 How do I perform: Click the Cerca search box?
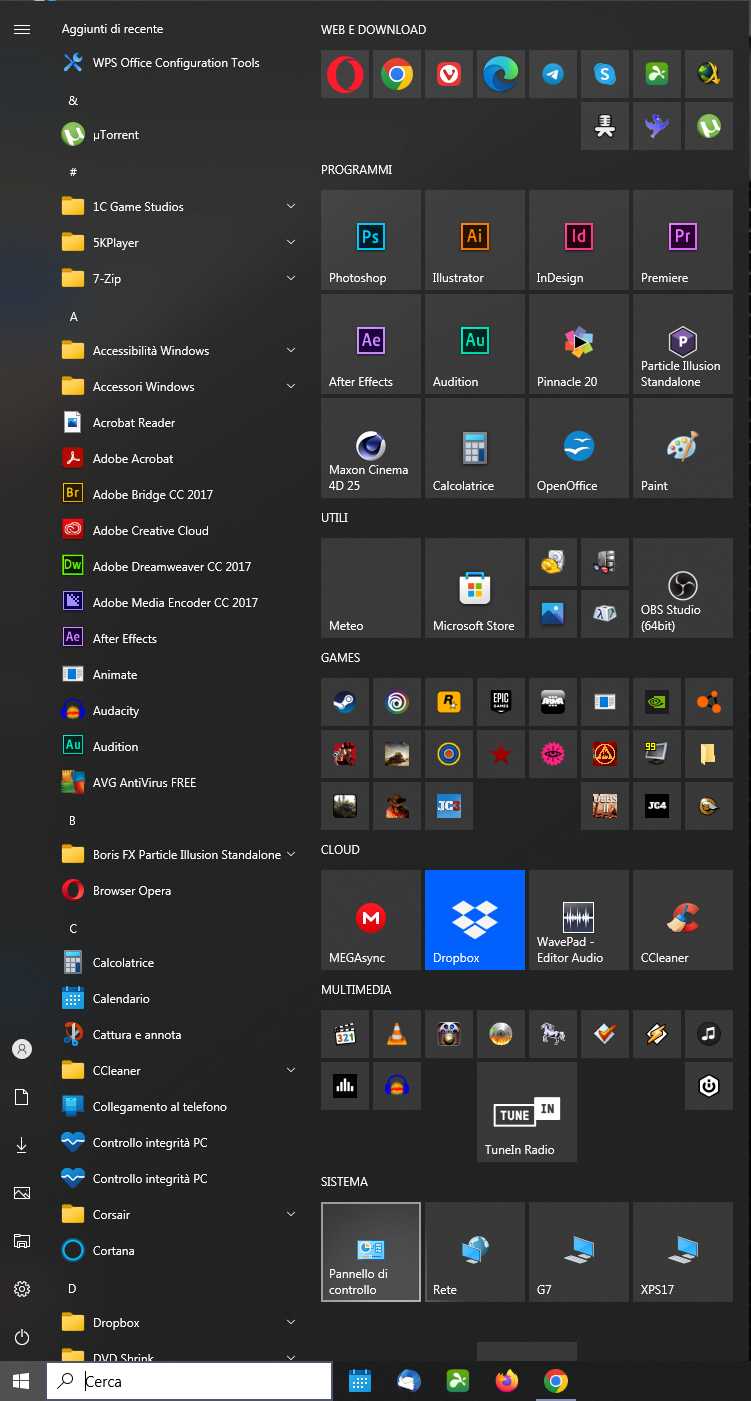[189, 1381]
